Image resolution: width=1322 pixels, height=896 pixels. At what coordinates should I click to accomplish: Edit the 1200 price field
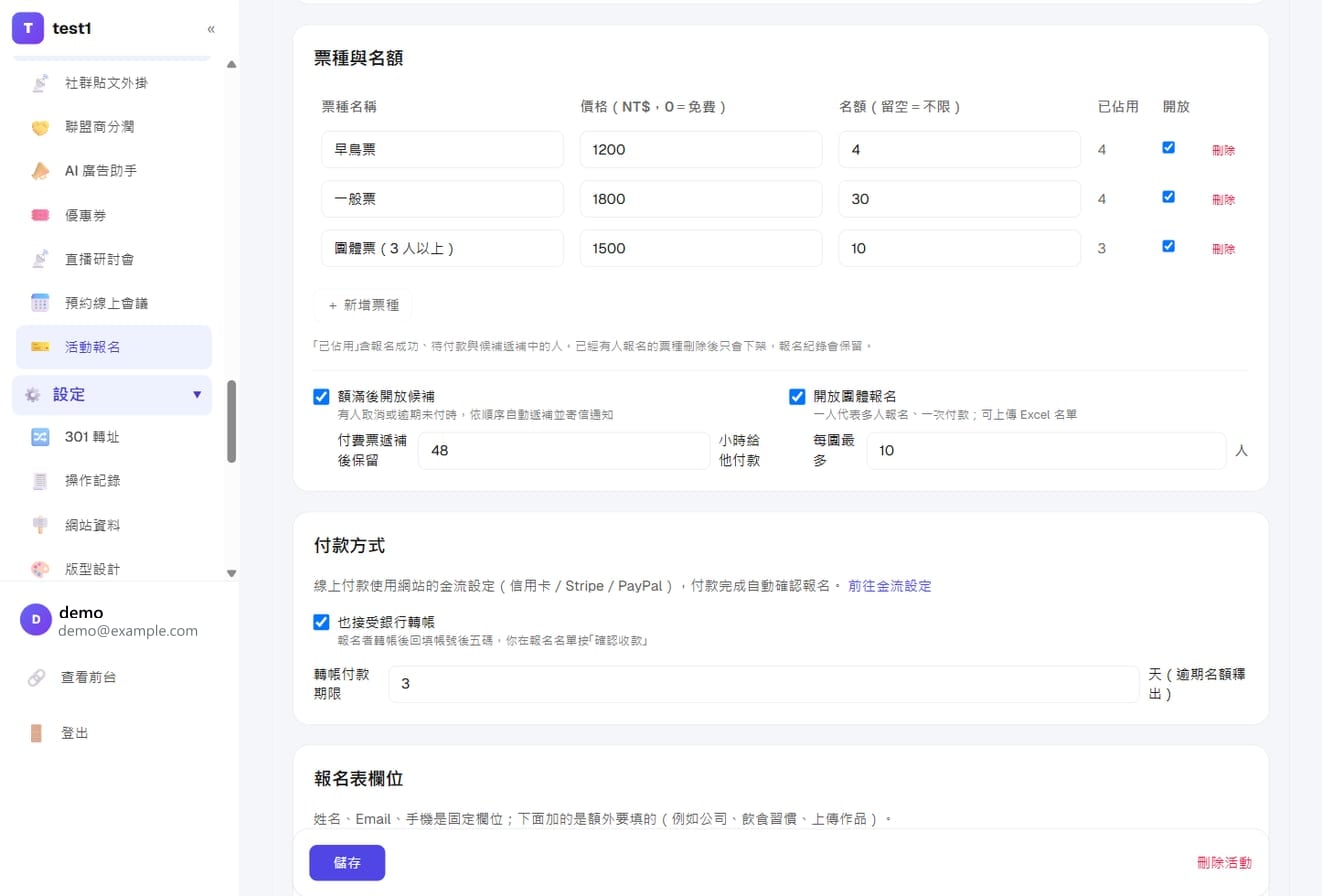[x=701, y=150]
